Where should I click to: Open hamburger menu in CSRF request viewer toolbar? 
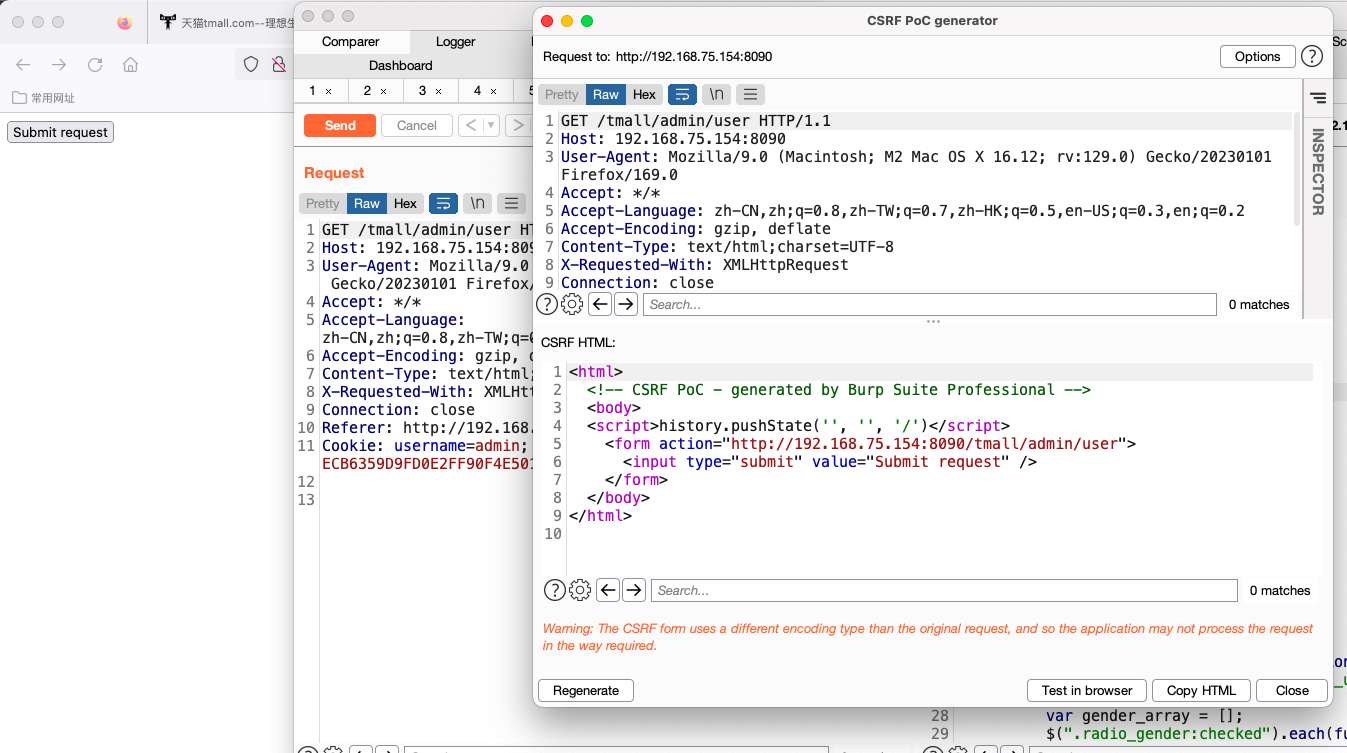(750, 94)
